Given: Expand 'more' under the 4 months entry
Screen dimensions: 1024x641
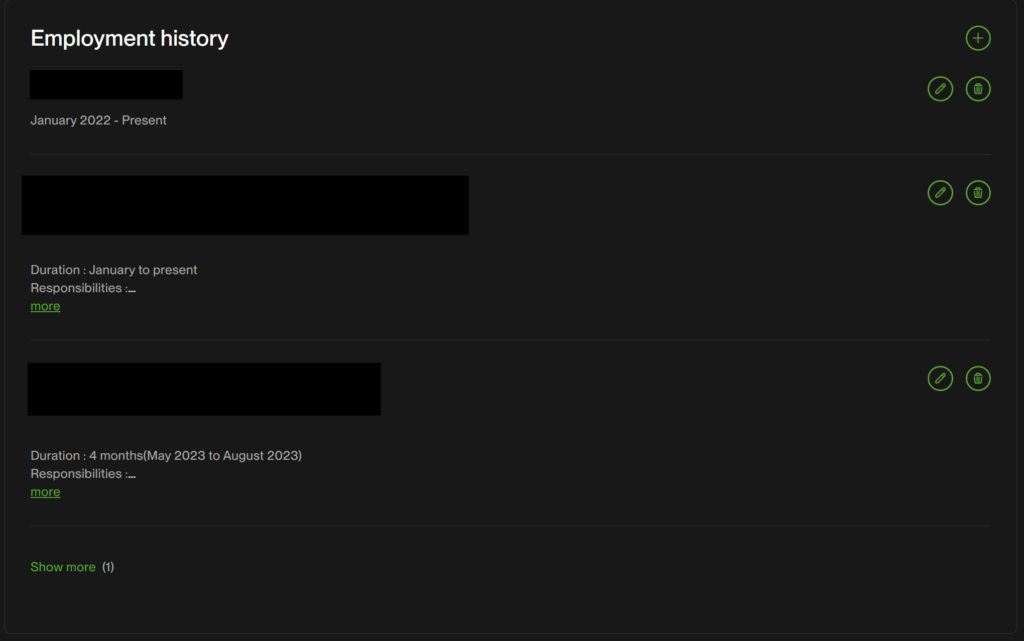Looking at the screenshot, I should [x=45, y=492].
